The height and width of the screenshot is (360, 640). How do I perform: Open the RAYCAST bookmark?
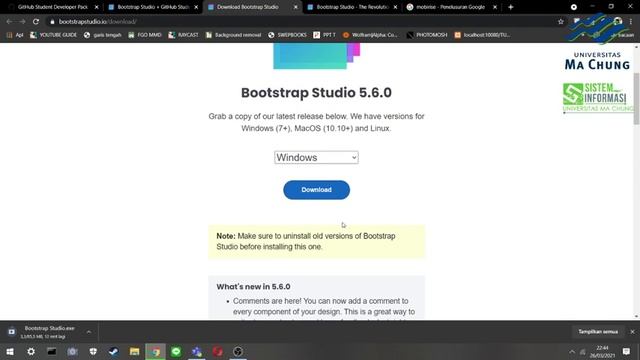click(183, 35)
